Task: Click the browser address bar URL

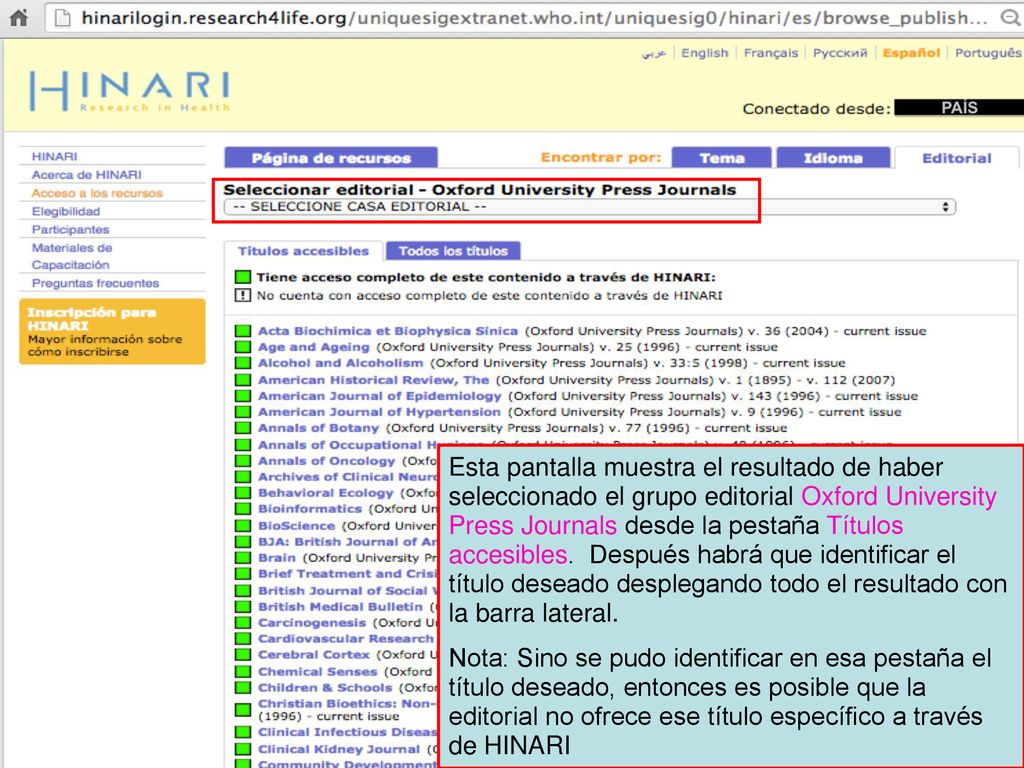Action: point(534,18)
